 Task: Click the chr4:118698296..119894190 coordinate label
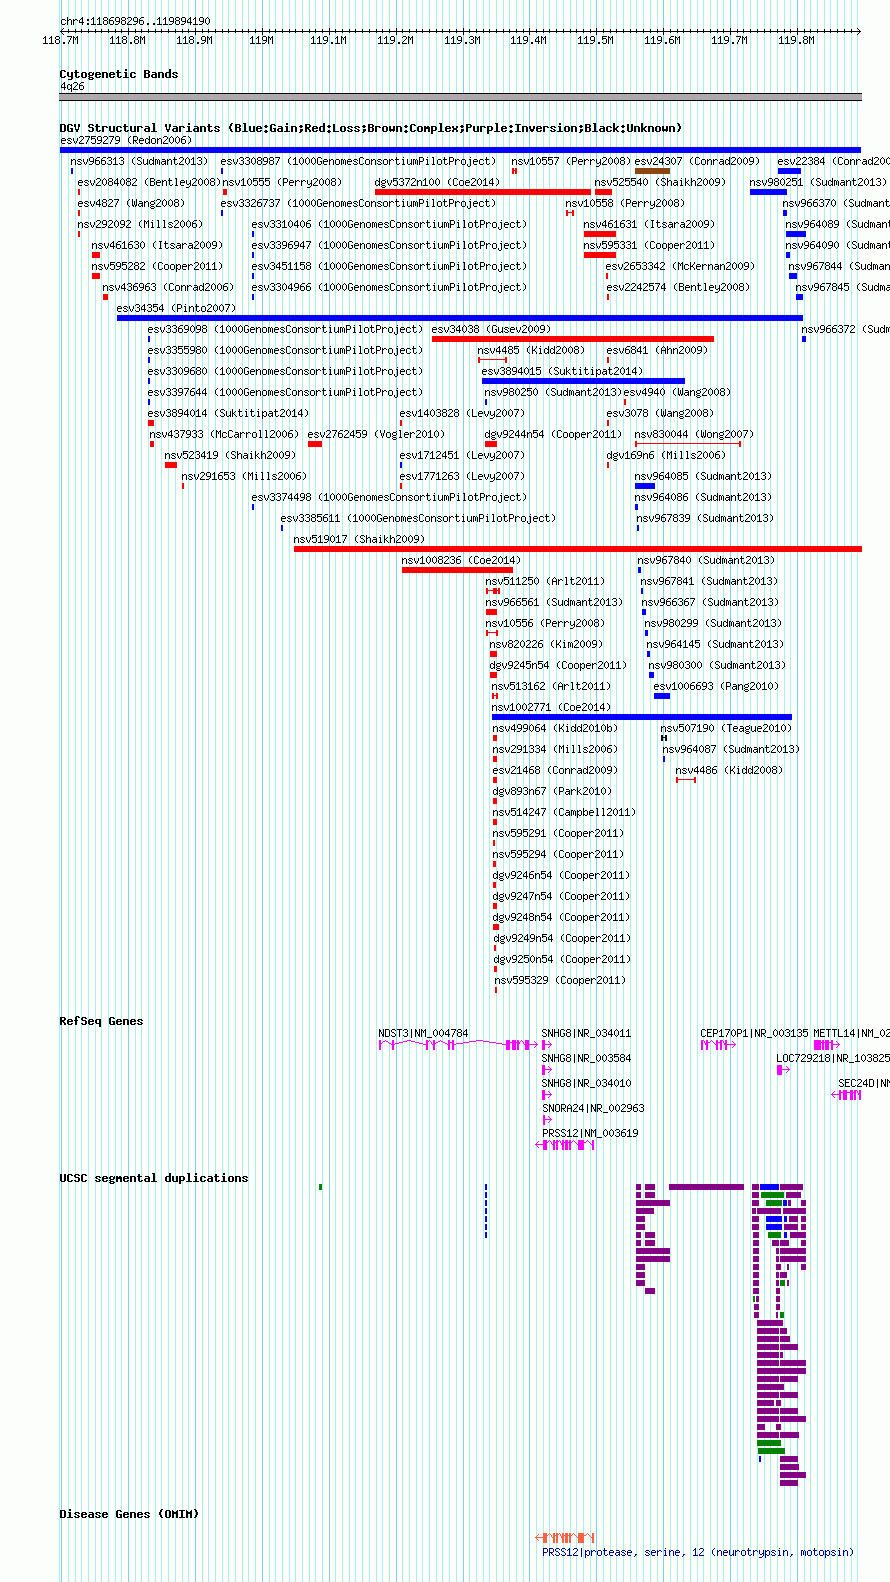point(135,21)
